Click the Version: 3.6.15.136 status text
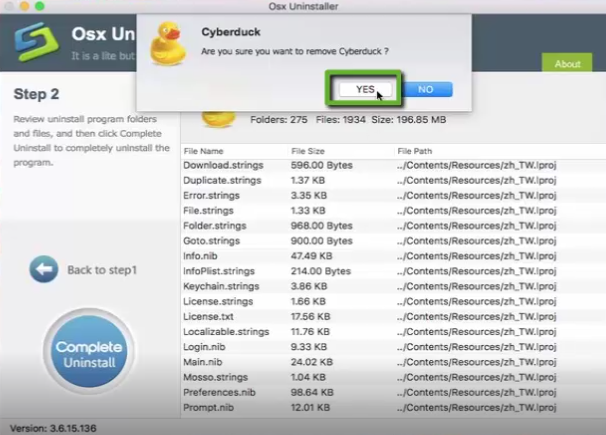This screenshot has width=606, height=435. coord(53,428)
